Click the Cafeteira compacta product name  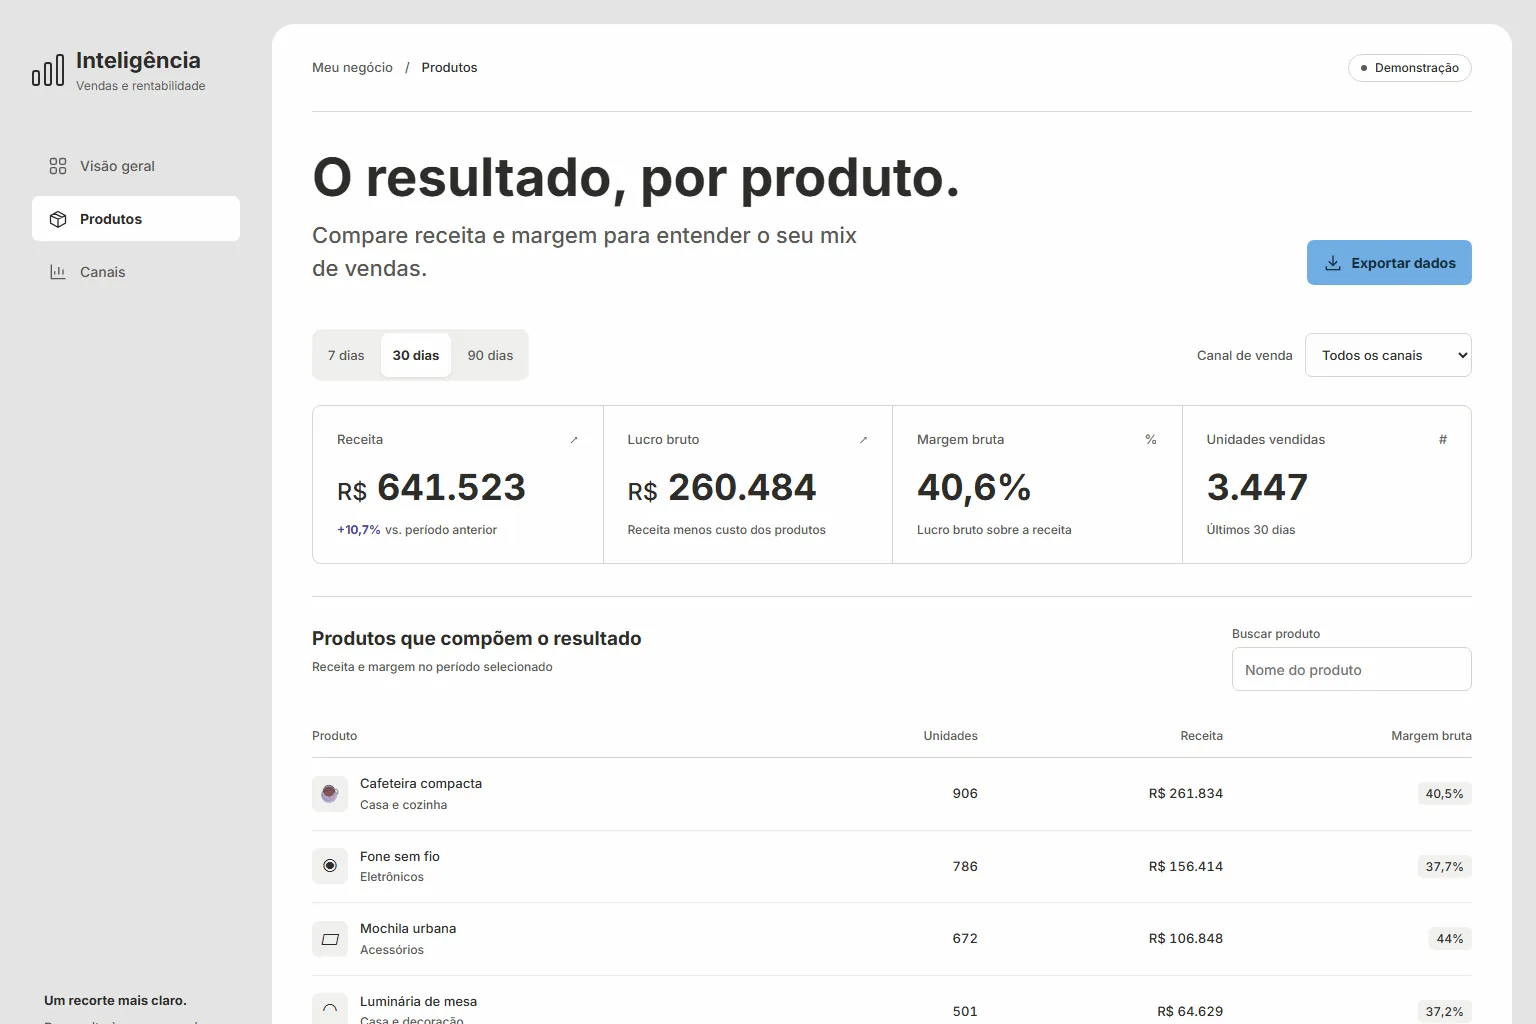click(421, 784)
